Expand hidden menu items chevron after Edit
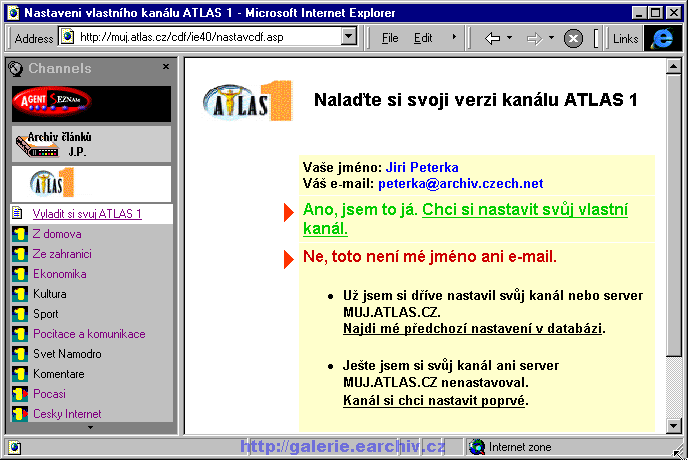This screenshot has width=688, height=460. click(x=454, y=37)
